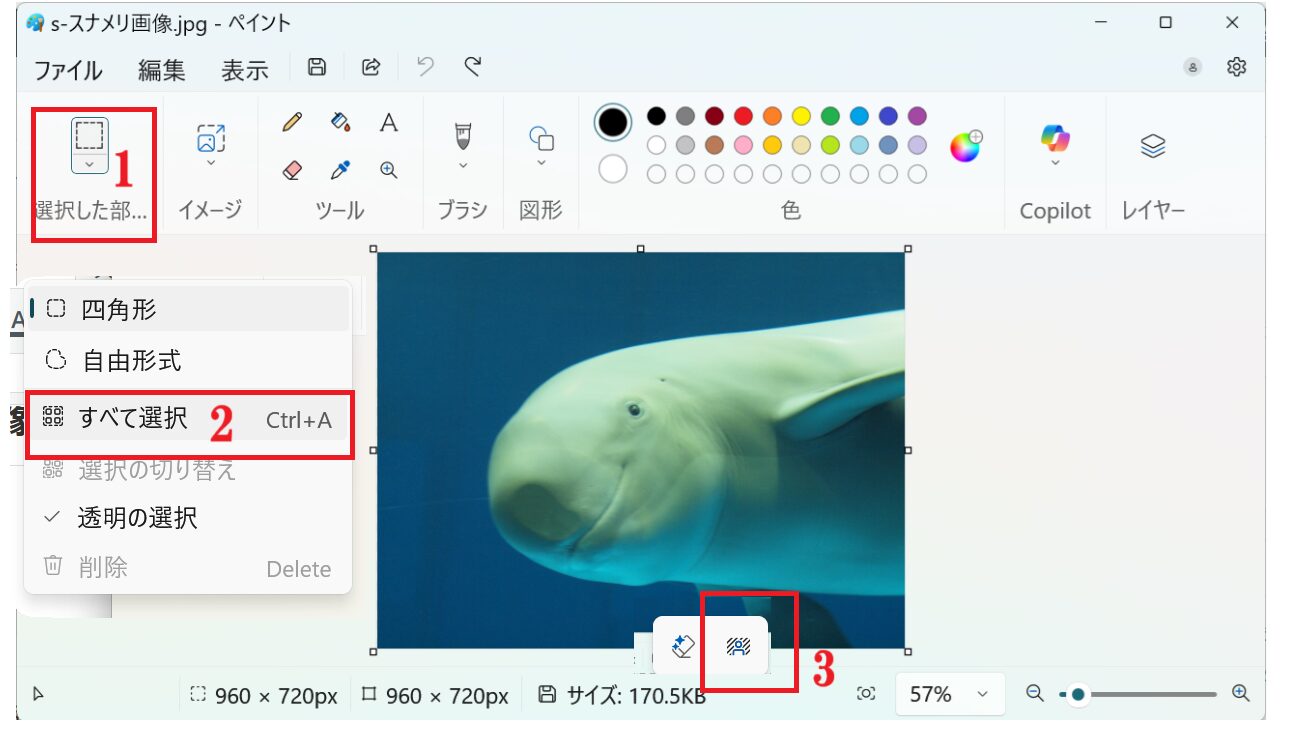Select the Color picker eyedropper tool

[340, 171]
